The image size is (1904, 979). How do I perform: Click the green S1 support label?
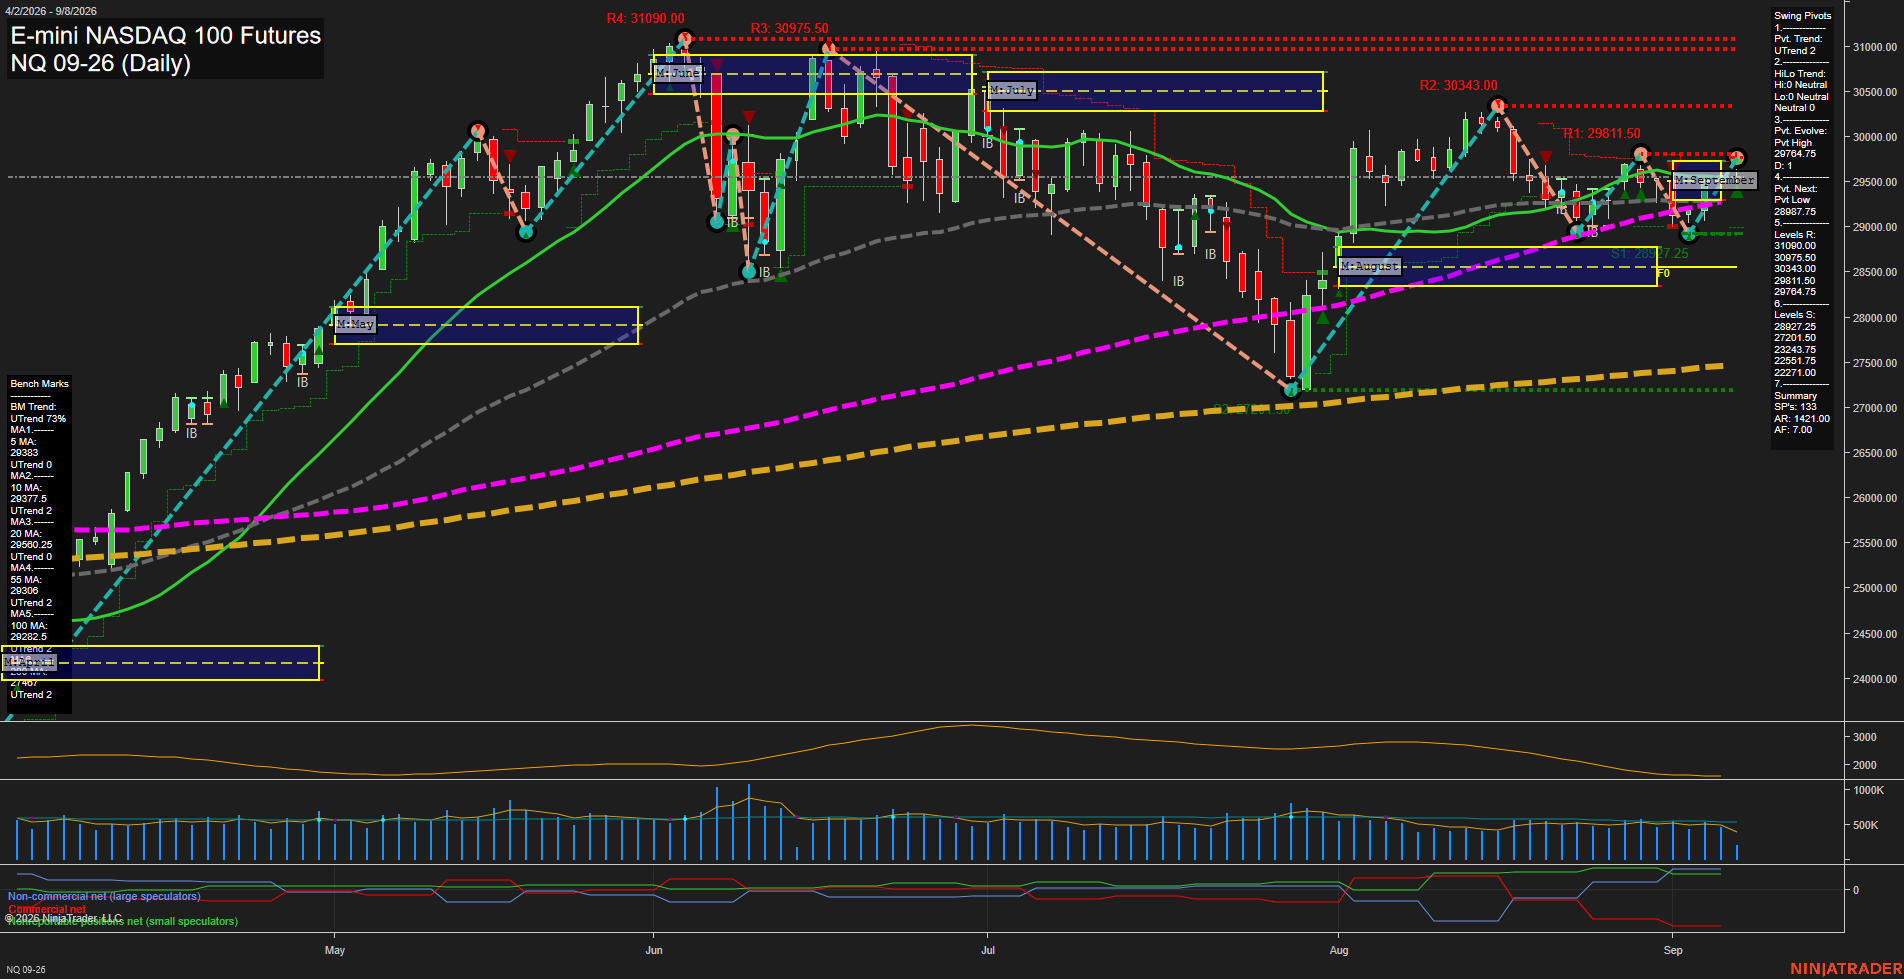pos(1649,254)
